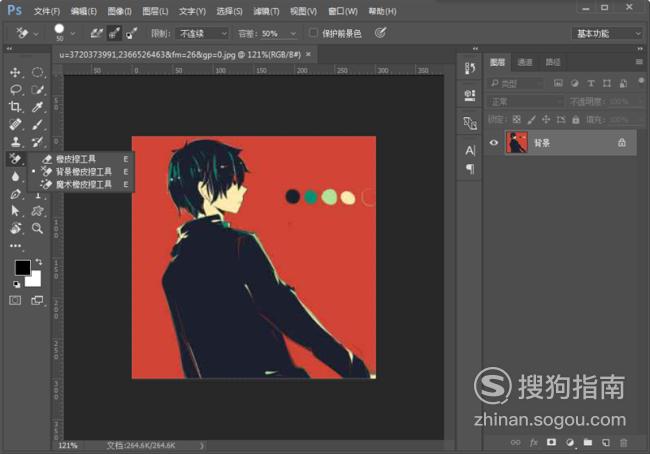Click the active Background Eraser tool in toolbox
Screen dimensions: 650x454
[x=15, y=158]
